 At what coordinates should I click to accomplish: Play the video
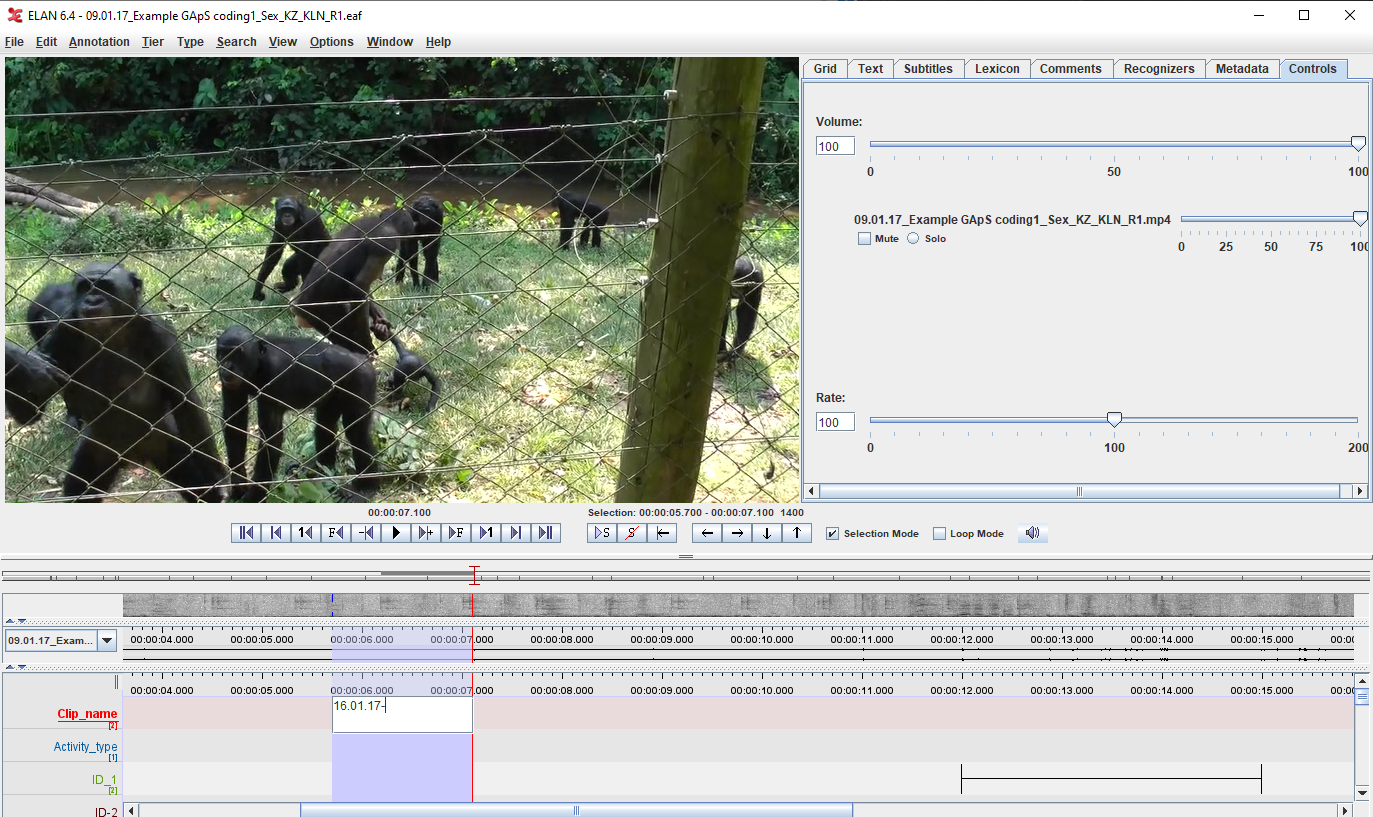[x=396, y=533]
